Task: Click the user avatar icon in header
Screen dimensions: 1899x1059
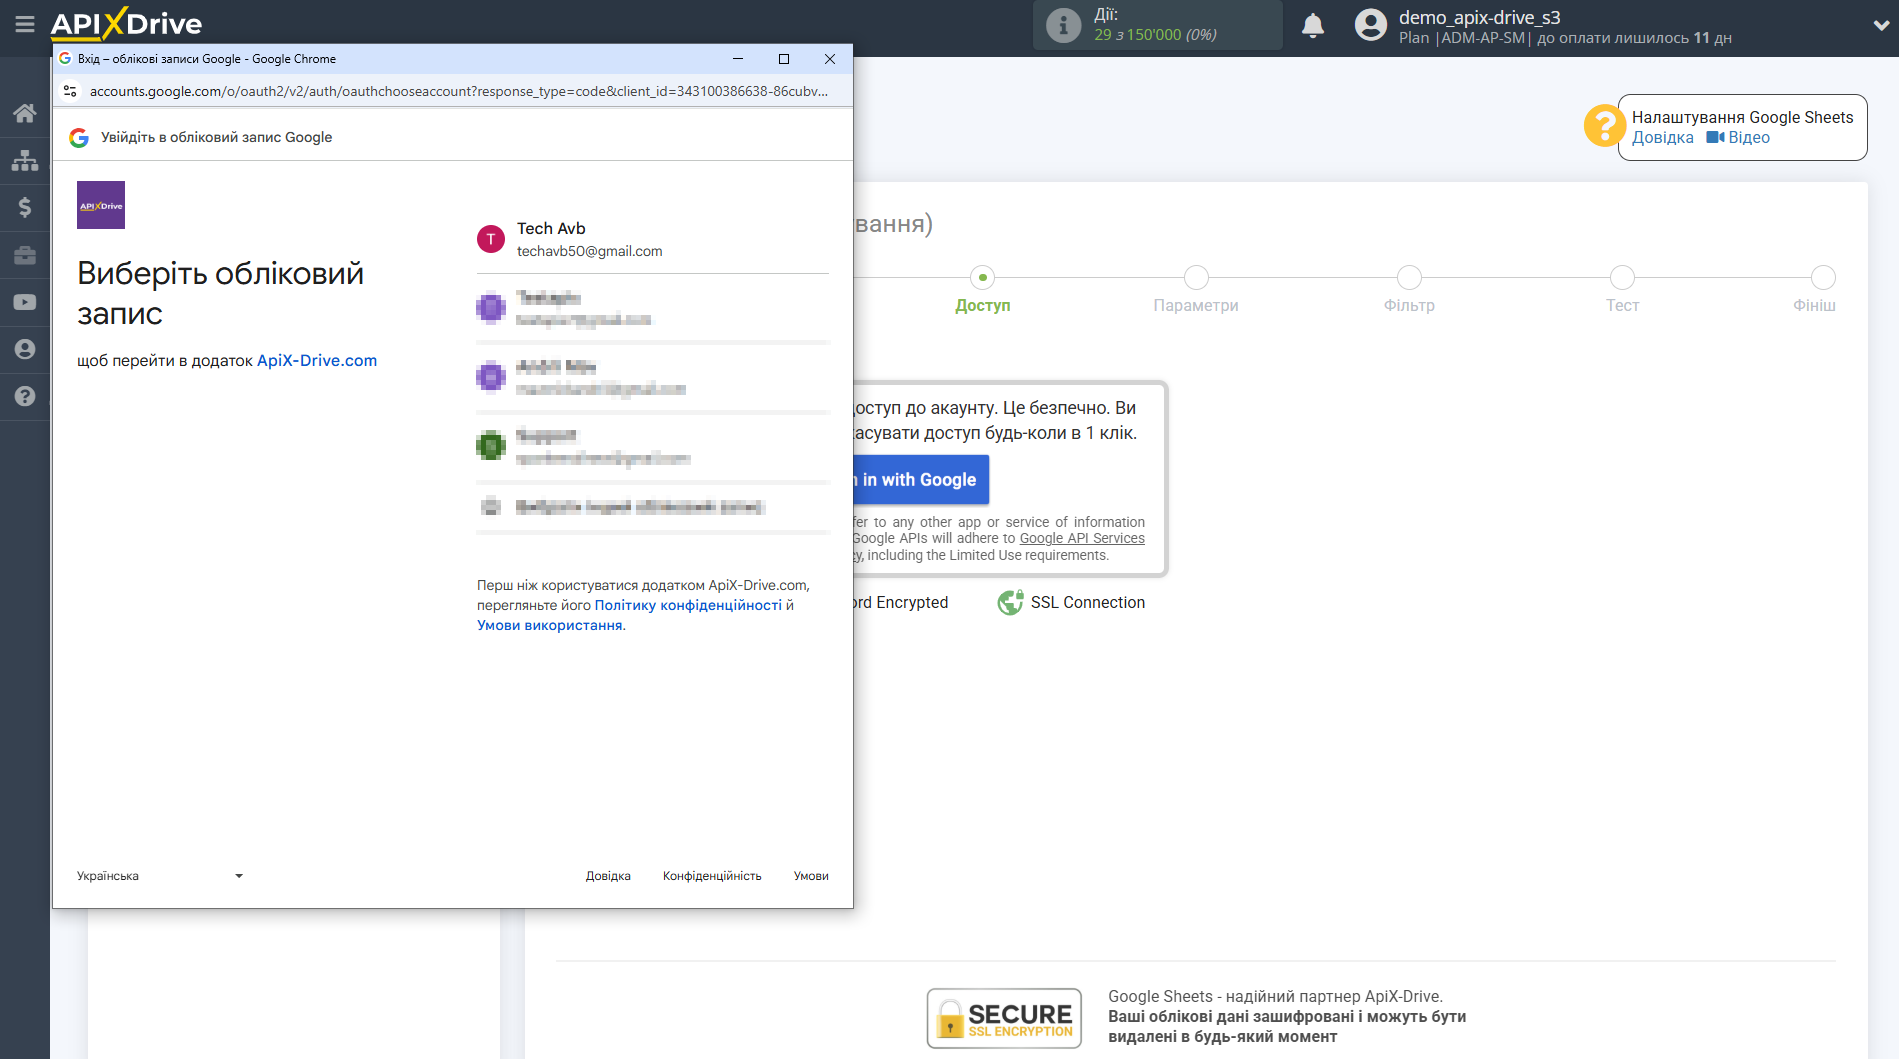Action: tap(1371, 25)
